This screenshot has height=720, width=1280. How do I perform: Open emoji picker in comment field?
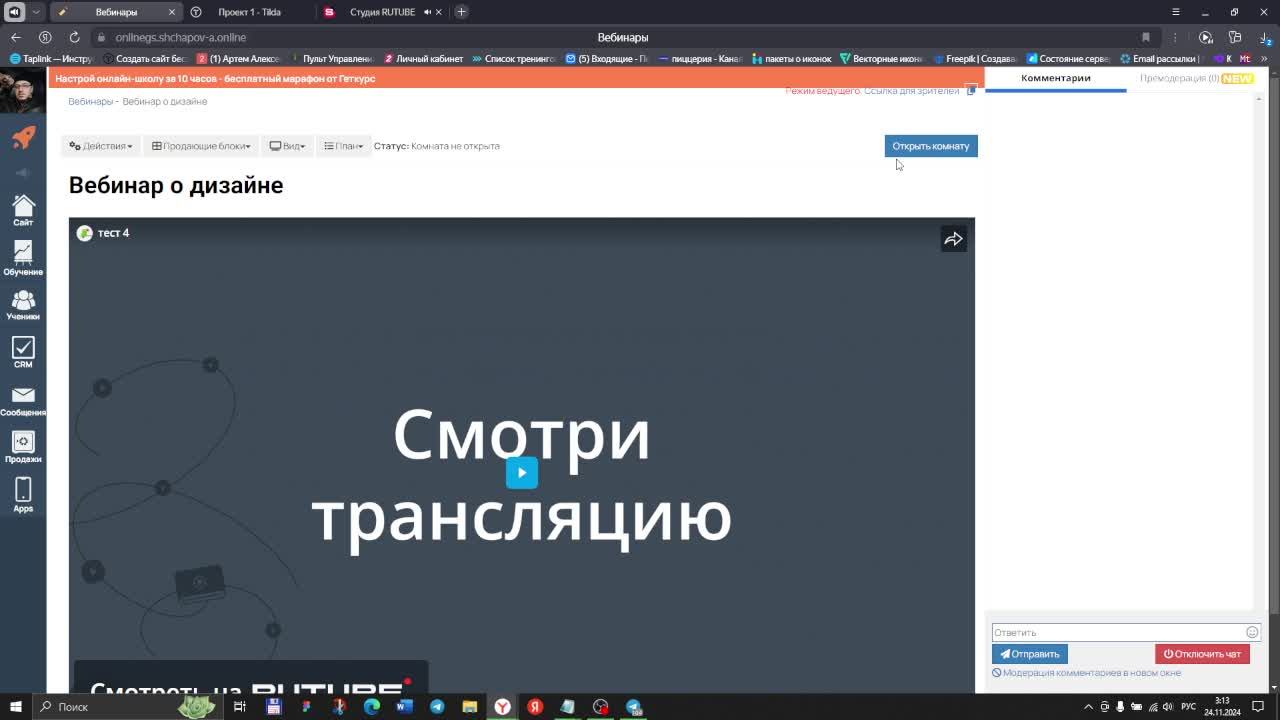1251,632
